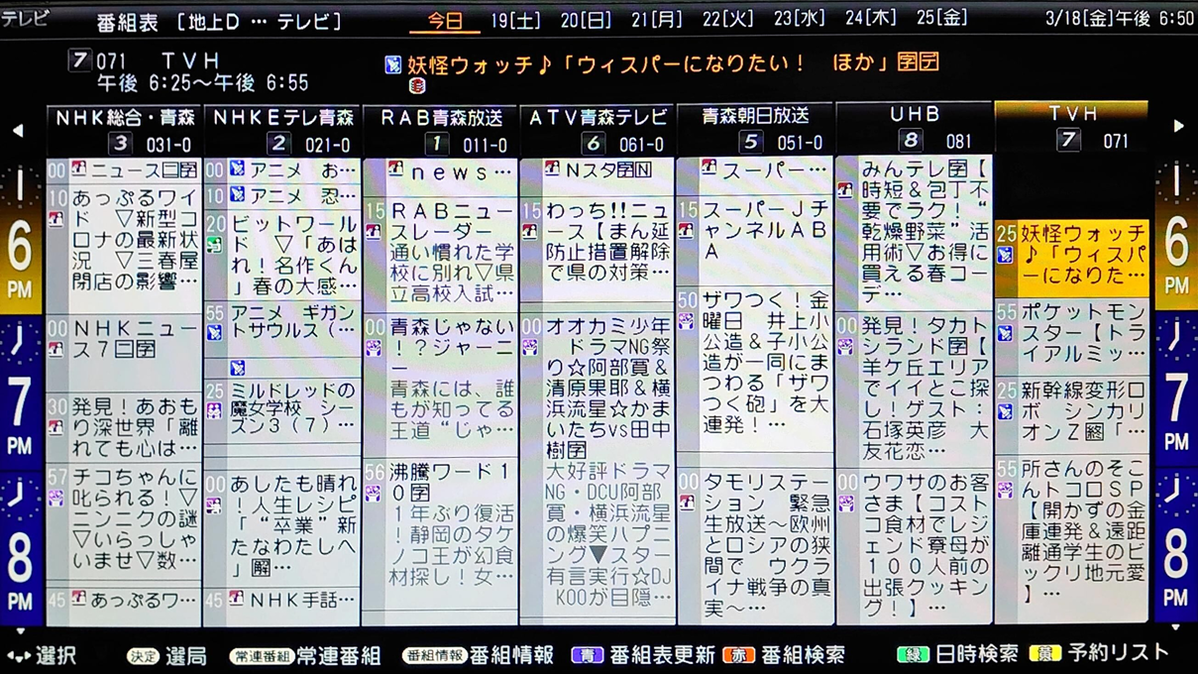Select the 沸騰ワード10 program

[440, 534]
